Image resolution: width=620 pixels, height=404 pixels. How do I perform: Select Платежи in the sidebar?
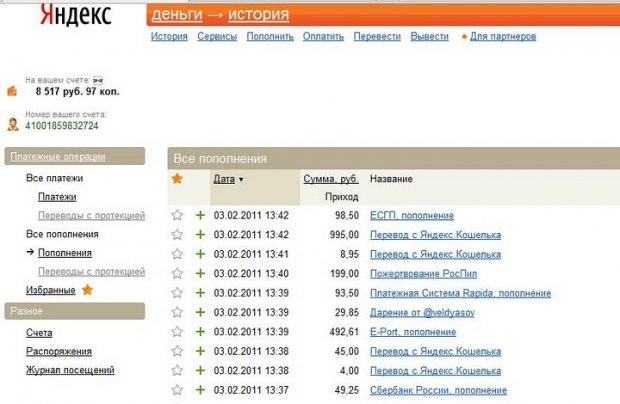tap(57, 197)
